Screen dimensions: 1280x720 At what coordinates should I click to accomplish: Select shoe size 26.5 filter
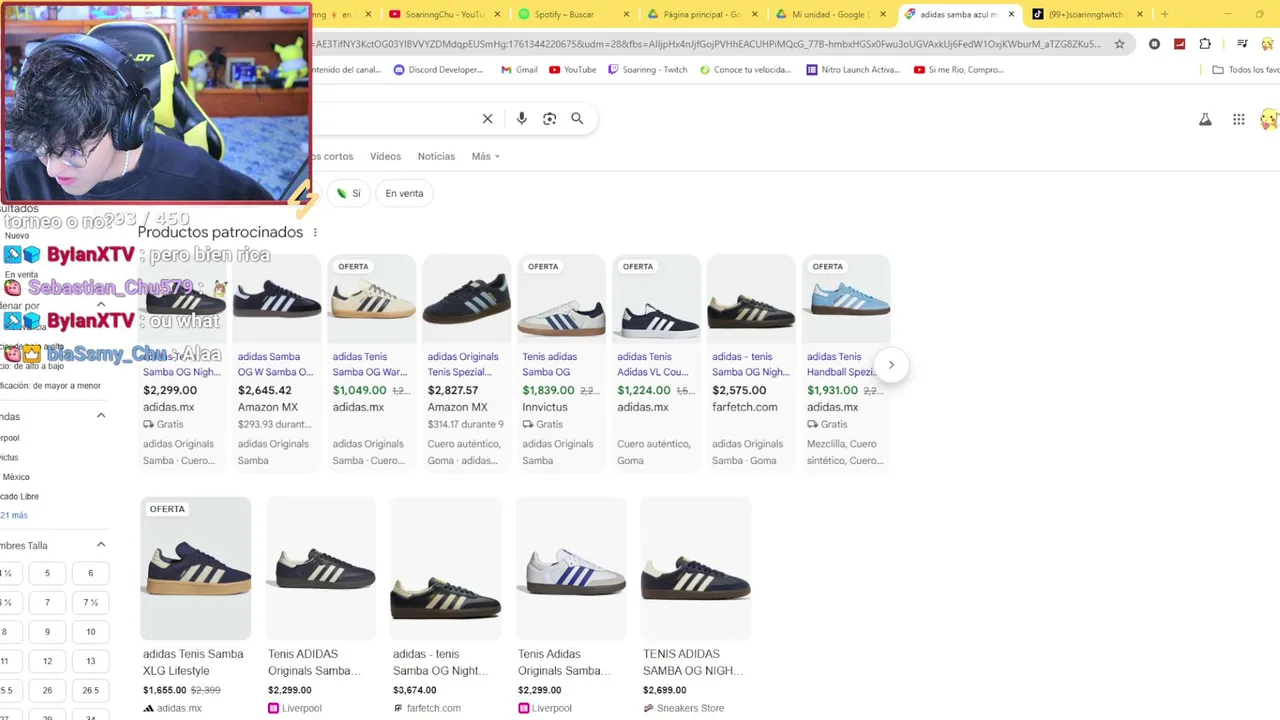point(90,690)
